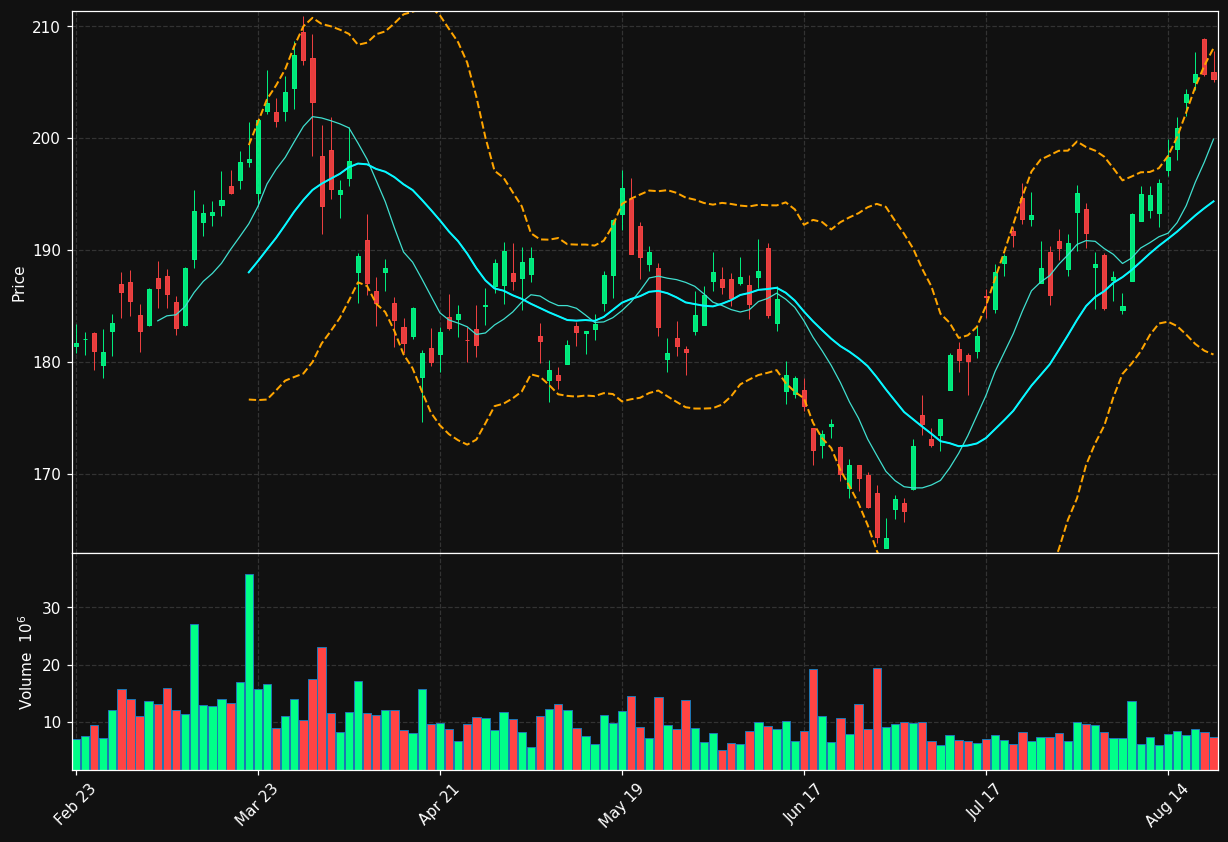Click the 20 volume axis label
Viewport: 1228px width, 842px height.
tap(51, 666)
